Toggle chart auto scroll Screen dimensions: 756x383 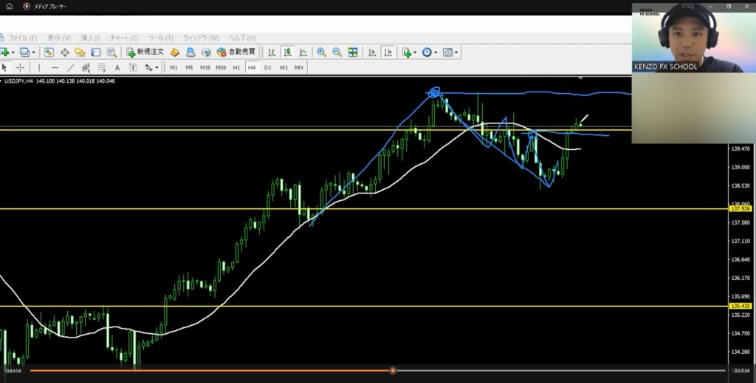coord(372,52)
